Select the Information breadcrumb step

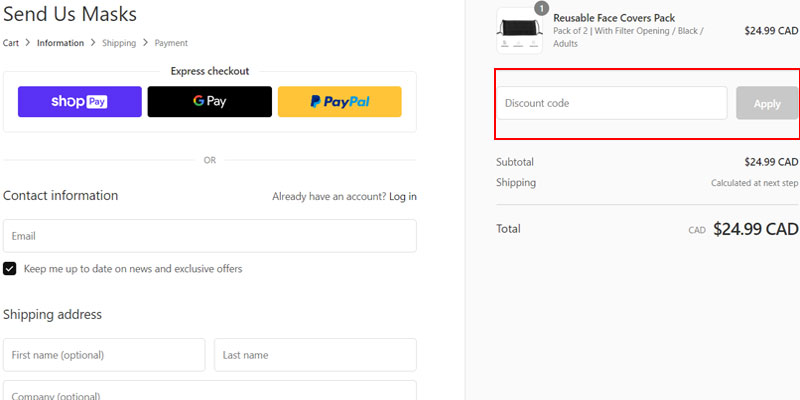60,43
